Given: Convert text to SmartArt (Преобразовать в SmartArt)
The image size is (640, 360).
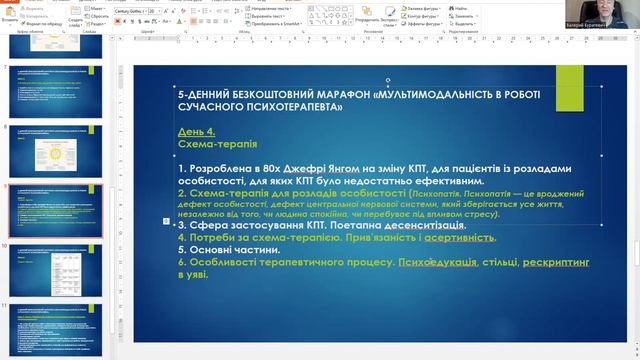Looking at the screenshot, I should click(x=274, y=24).
